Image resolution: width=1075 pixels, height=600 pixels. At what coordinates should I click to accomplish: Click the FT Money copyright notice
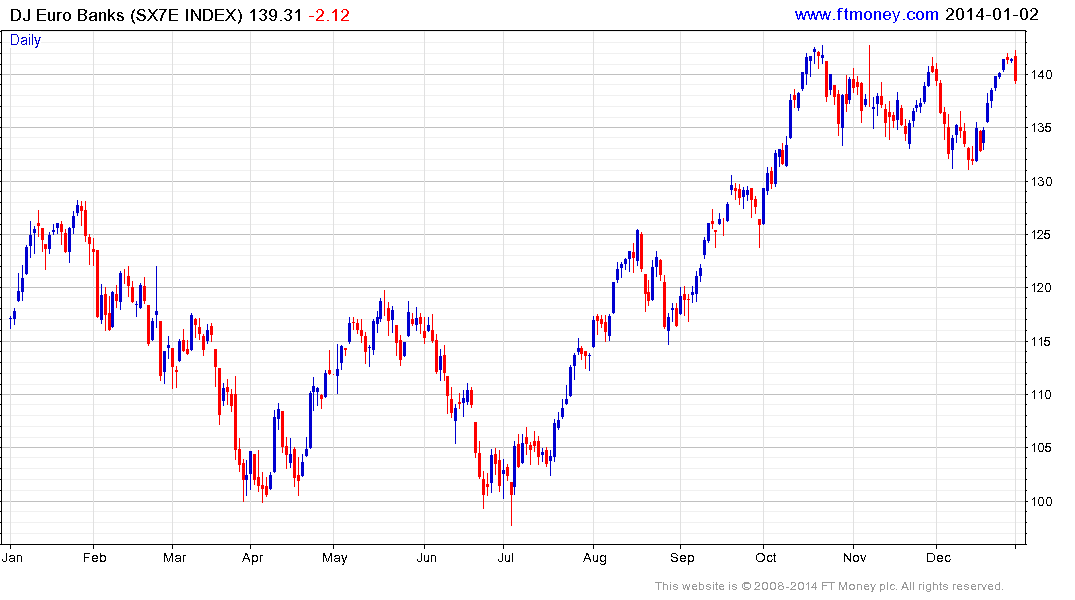click(x=829, y=586)
